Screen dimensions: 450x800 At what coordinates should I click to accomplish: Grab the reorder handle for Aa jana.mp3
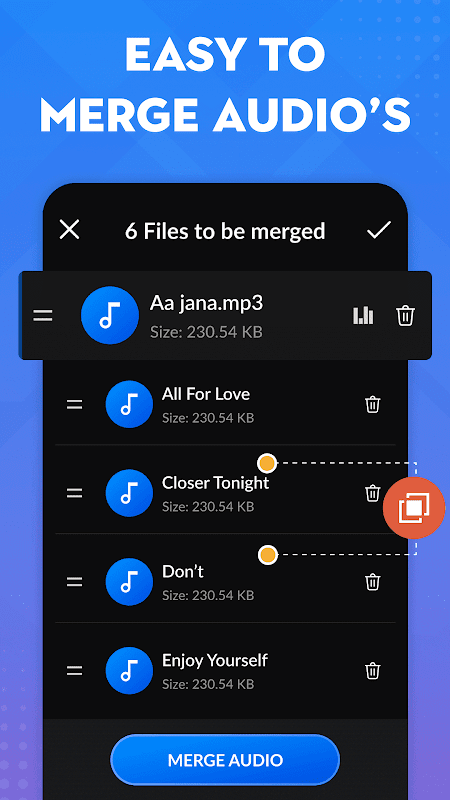(43, 316)
